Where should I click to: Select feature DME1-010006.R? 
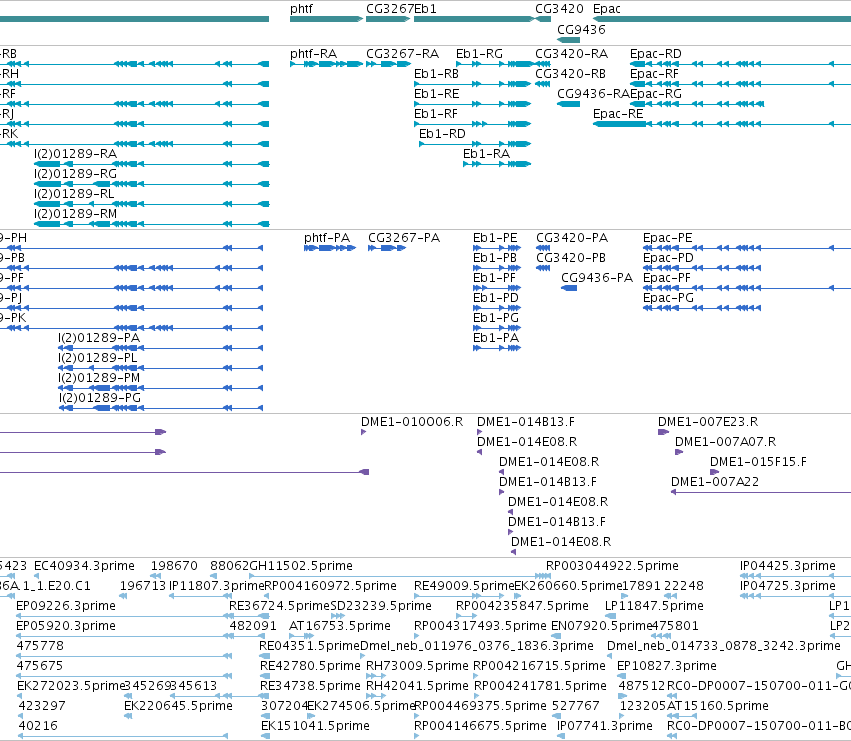point(412,422)
